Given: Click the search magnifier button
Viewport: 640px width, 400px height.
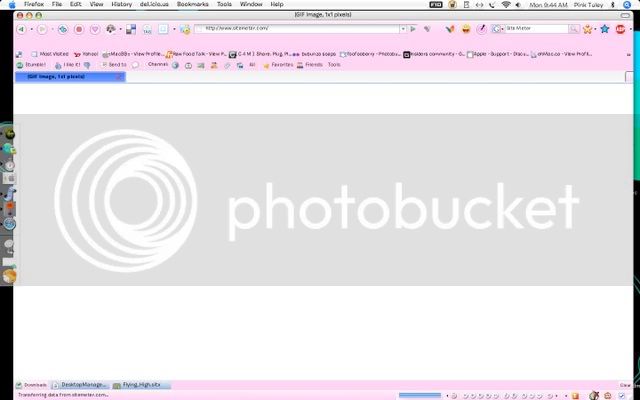Looking at the screenshot, I should click(x=574, y=29).
